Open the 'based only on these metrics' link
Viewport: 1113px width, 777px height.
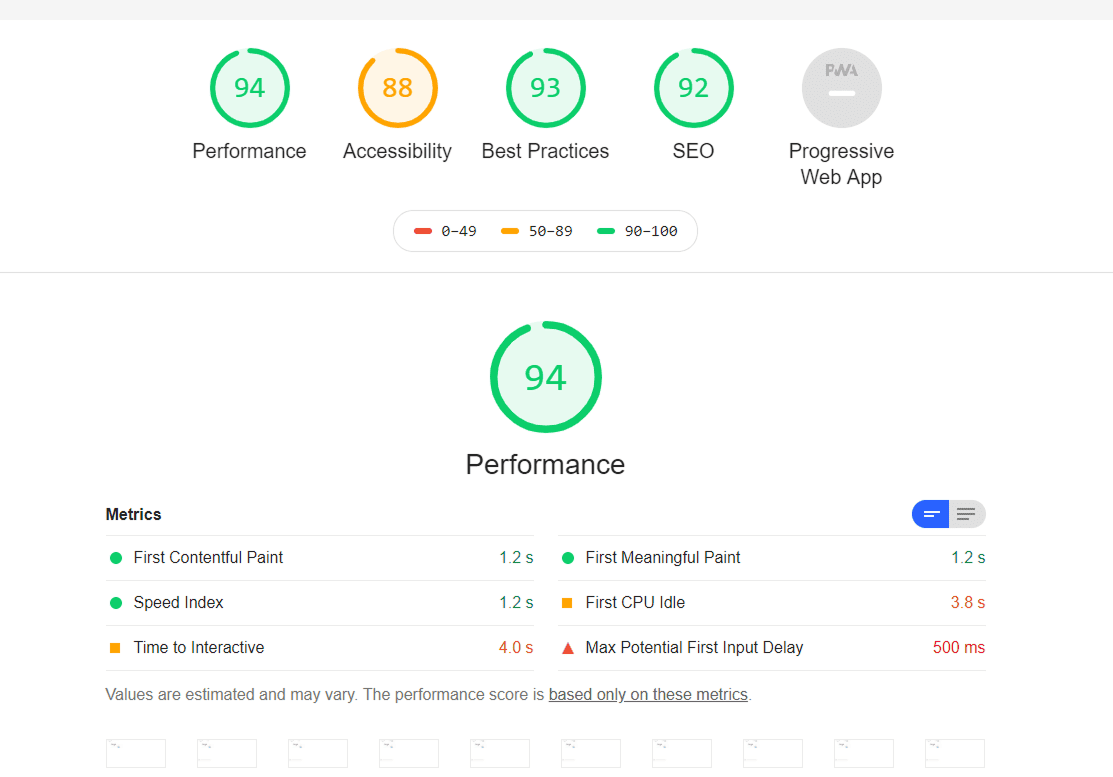(648, 694)
